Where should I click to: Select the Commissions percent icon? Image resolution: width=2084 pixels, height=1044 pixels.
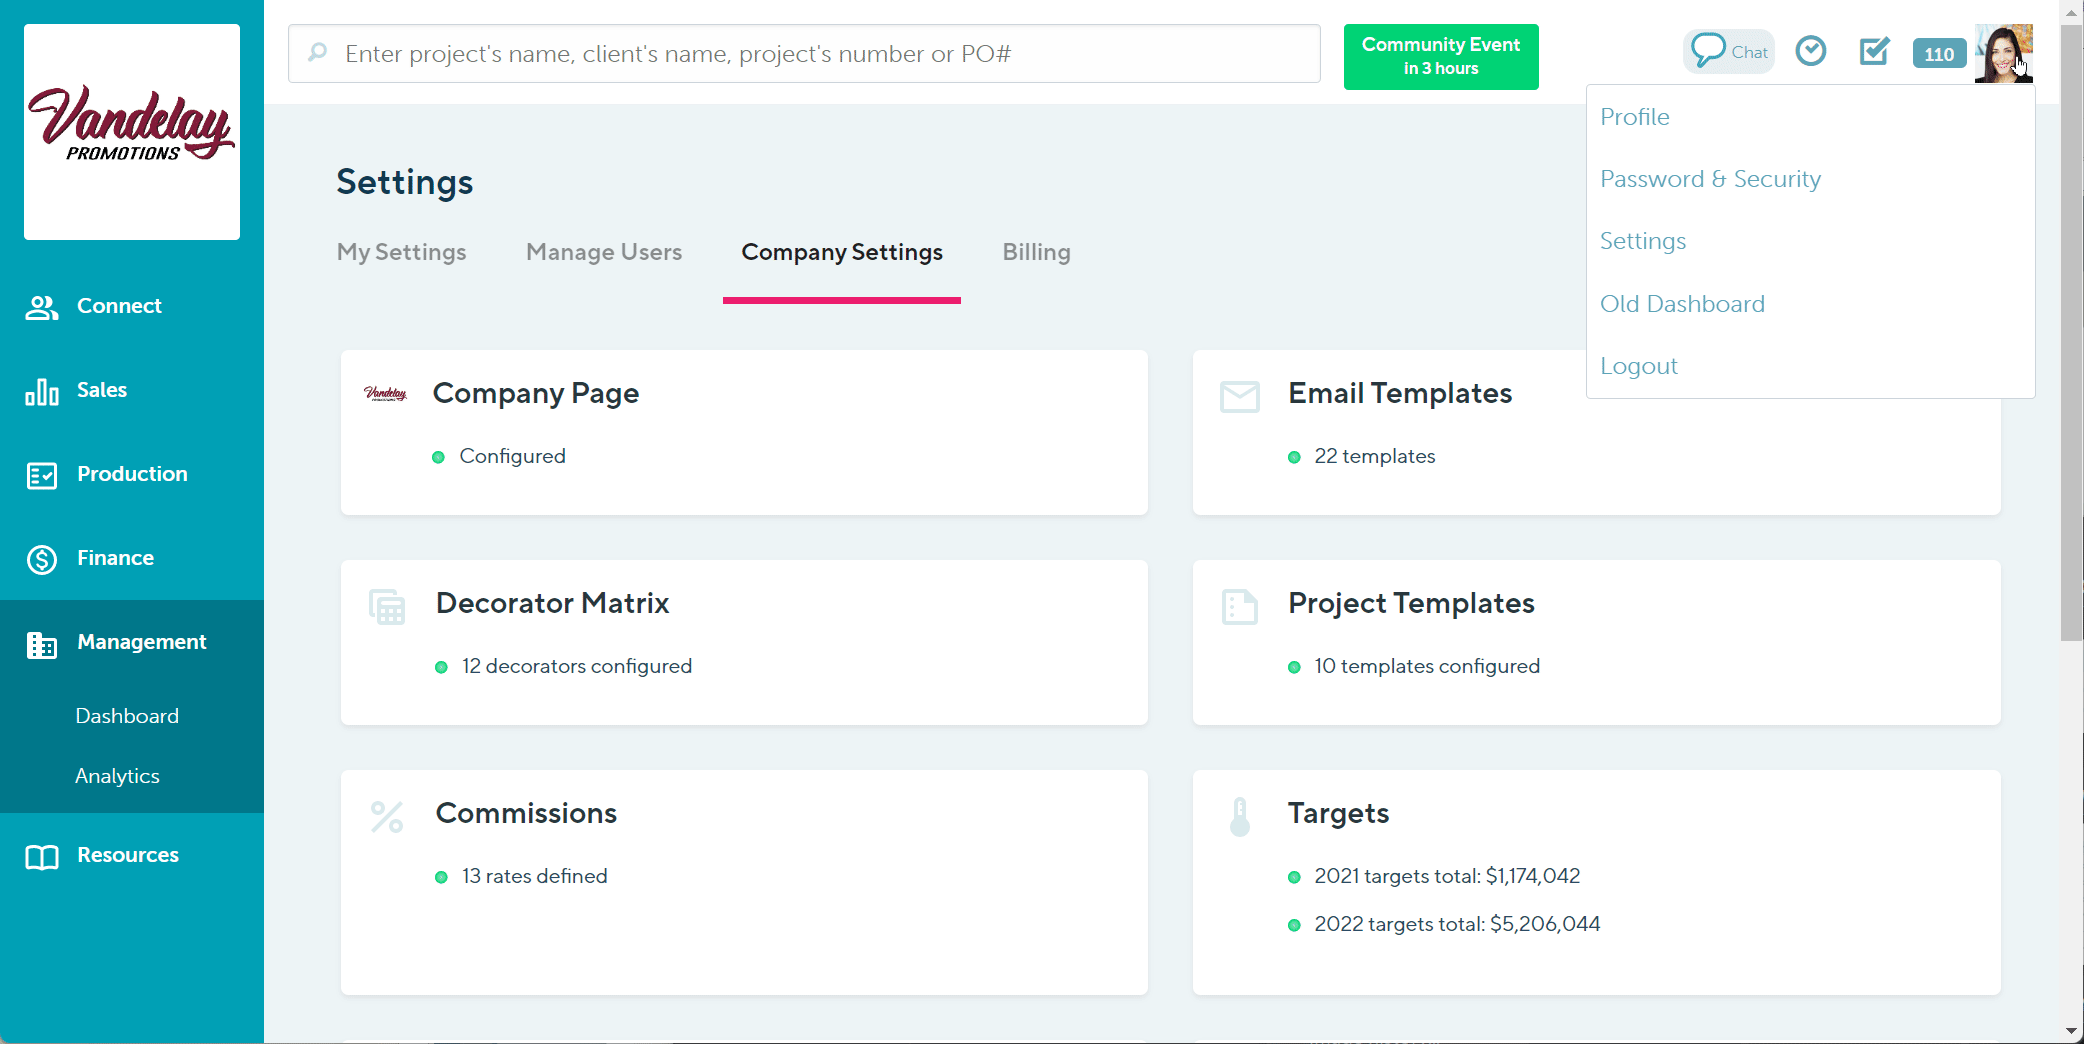tap(386, 816)
